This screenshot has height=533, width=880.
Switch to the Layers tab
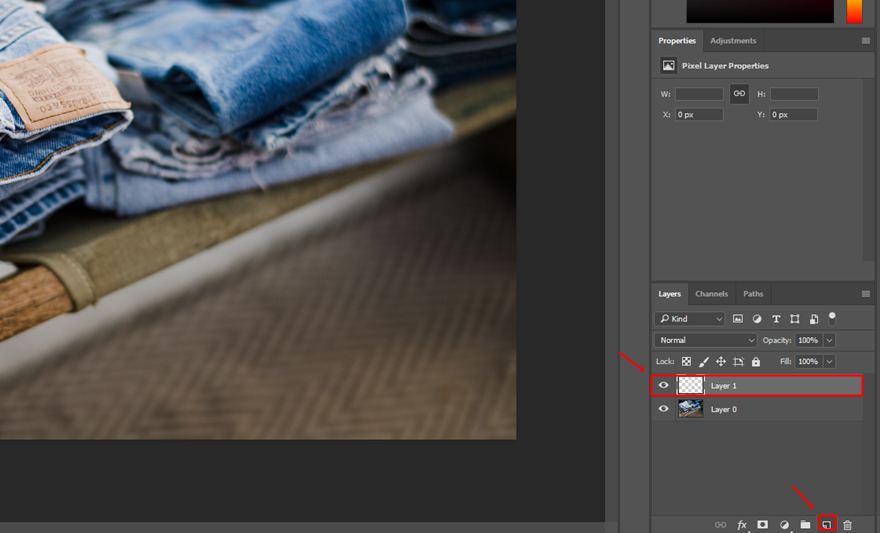click(x=670, y=294)
